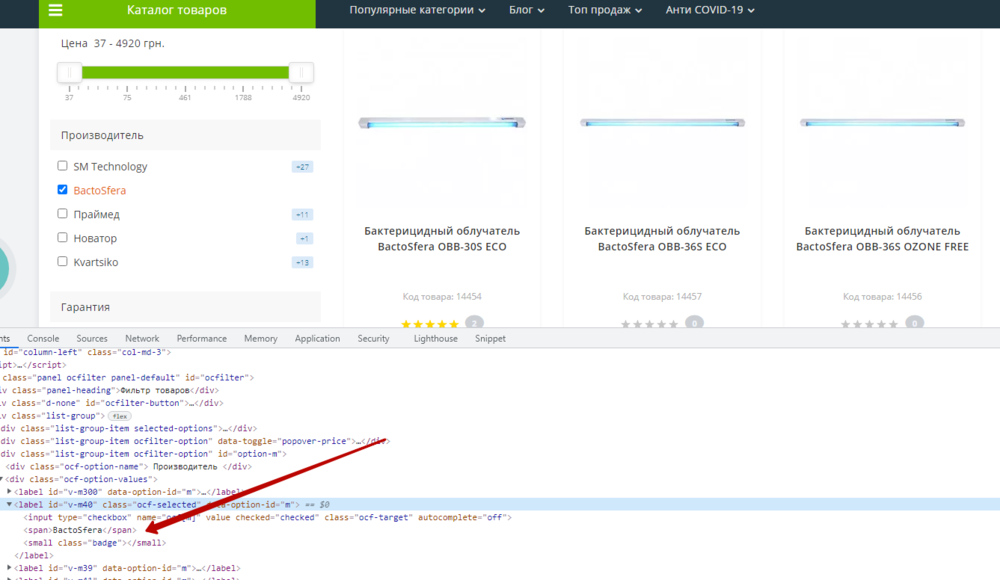Click the +13 badge beside Kvartsiko

[302, 263]
